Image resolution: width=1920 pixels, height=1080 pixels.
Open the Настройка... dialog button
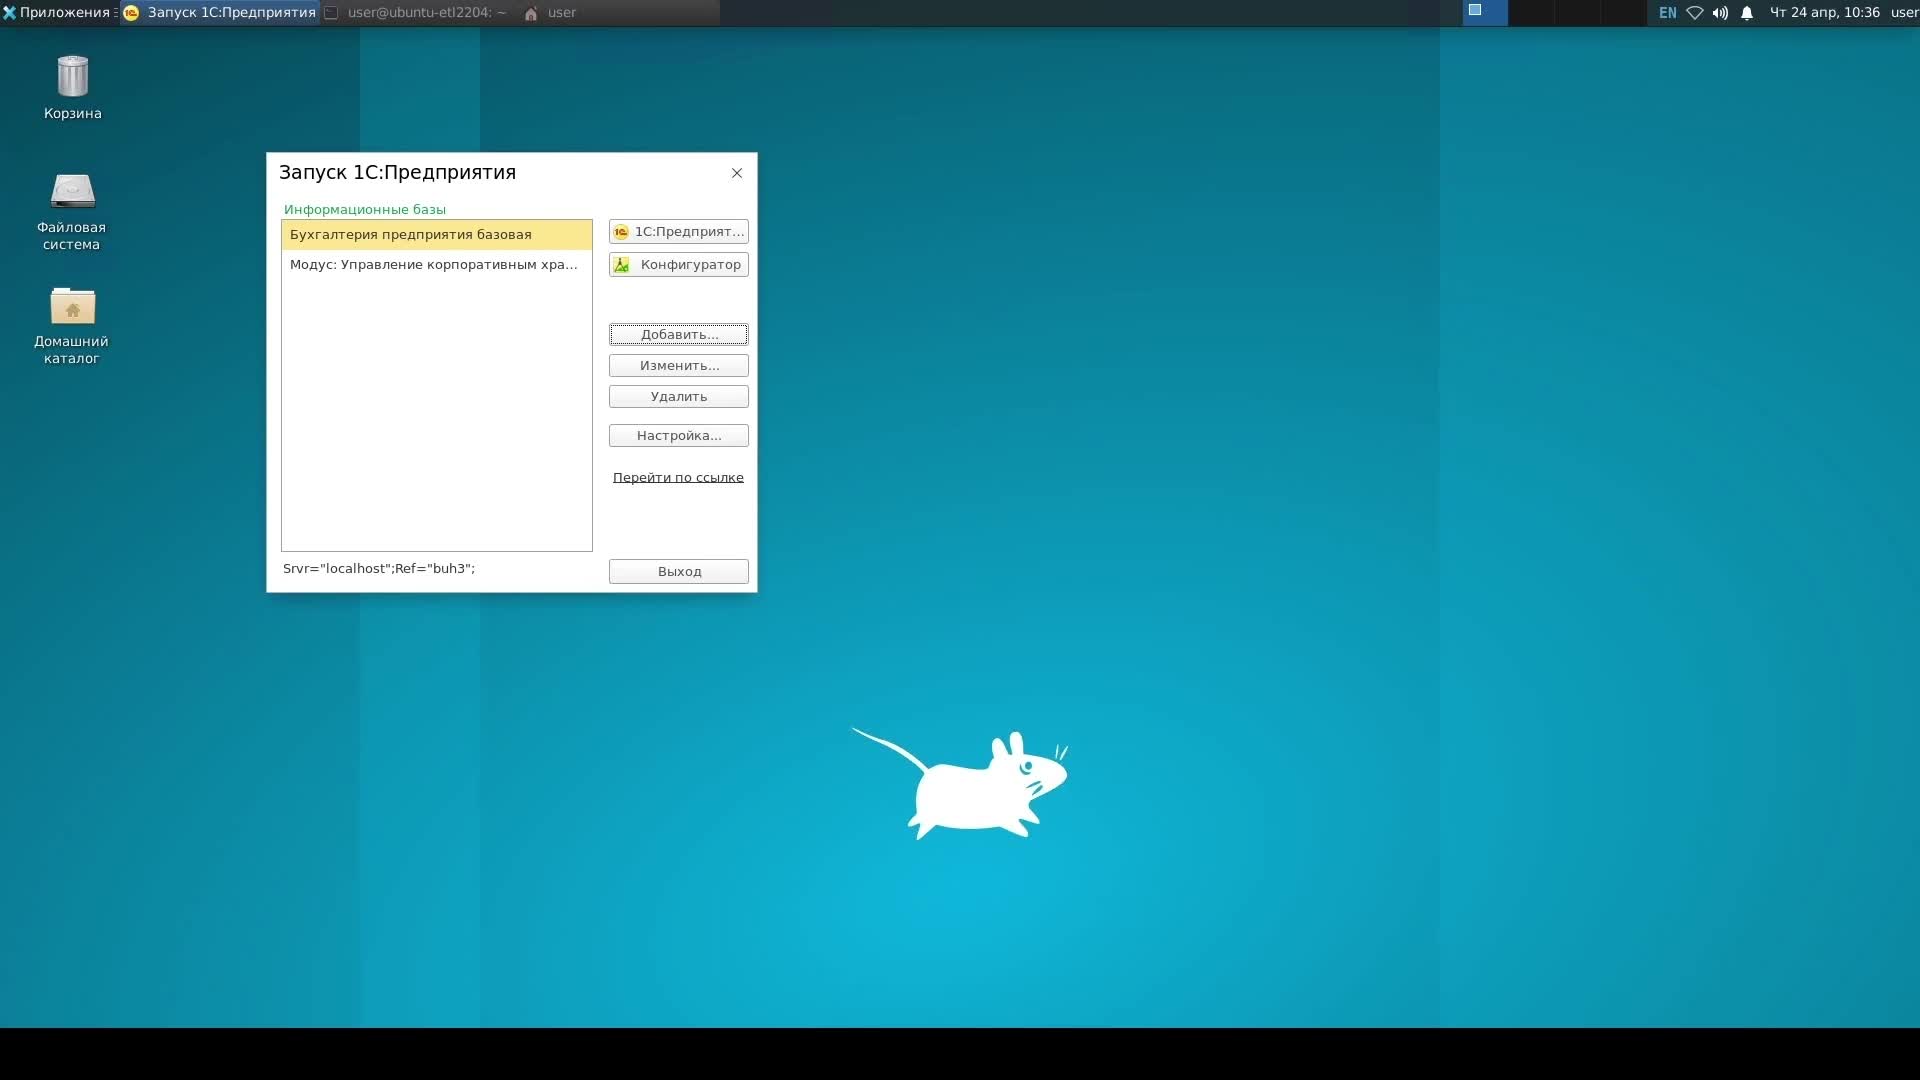tap(678, 436)
